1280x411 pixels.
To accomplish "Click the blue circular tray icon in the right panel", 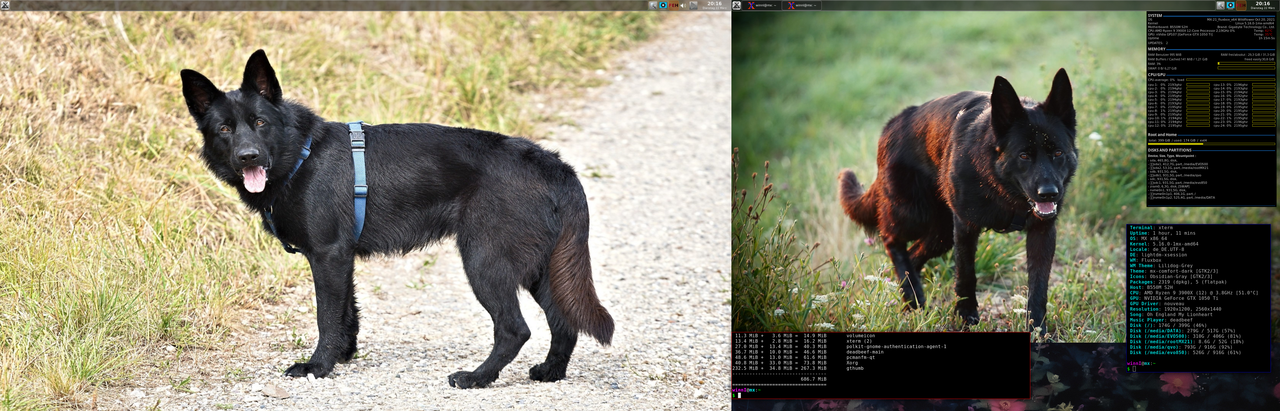I will pos(1230,5).
